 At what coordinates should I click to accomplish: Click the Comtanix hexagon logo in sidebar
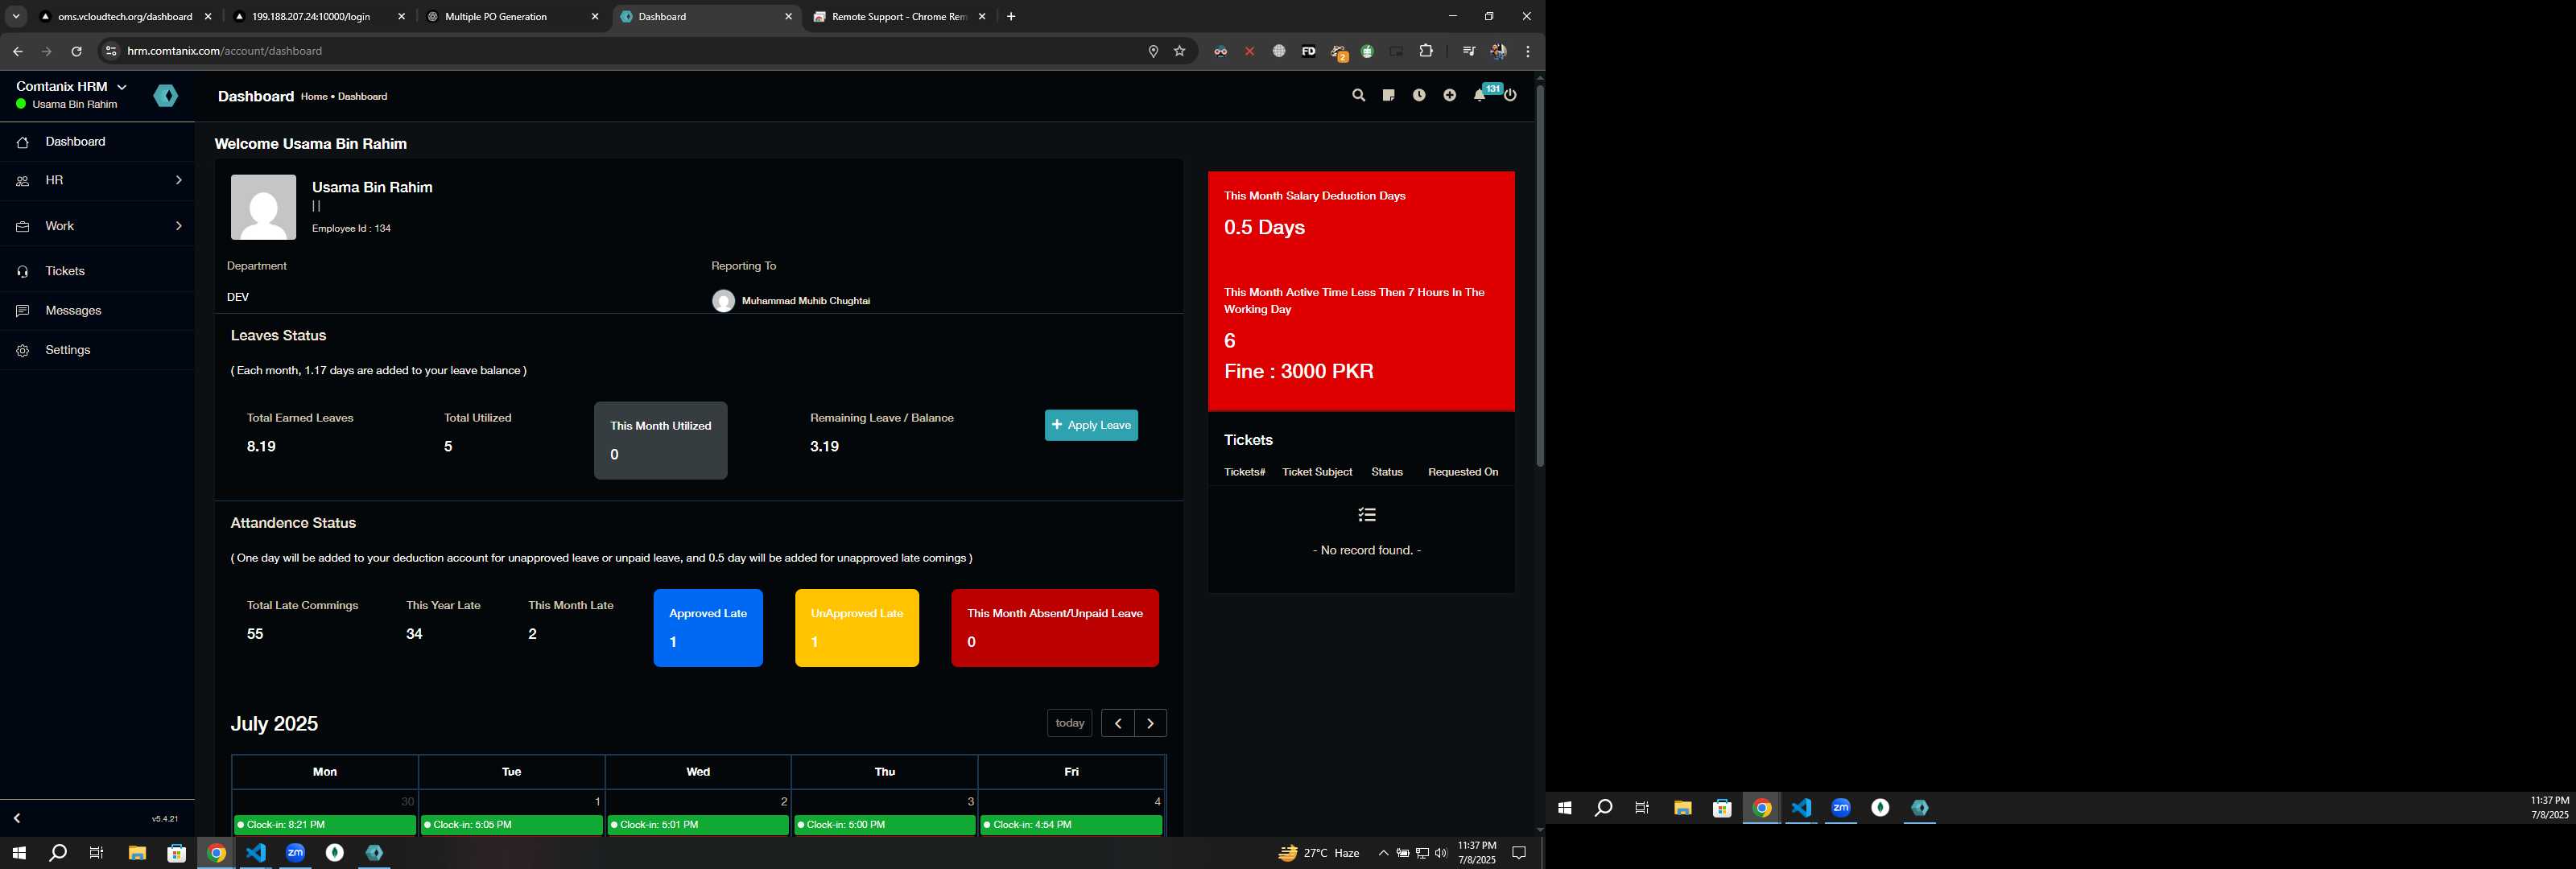coord(166,96)
